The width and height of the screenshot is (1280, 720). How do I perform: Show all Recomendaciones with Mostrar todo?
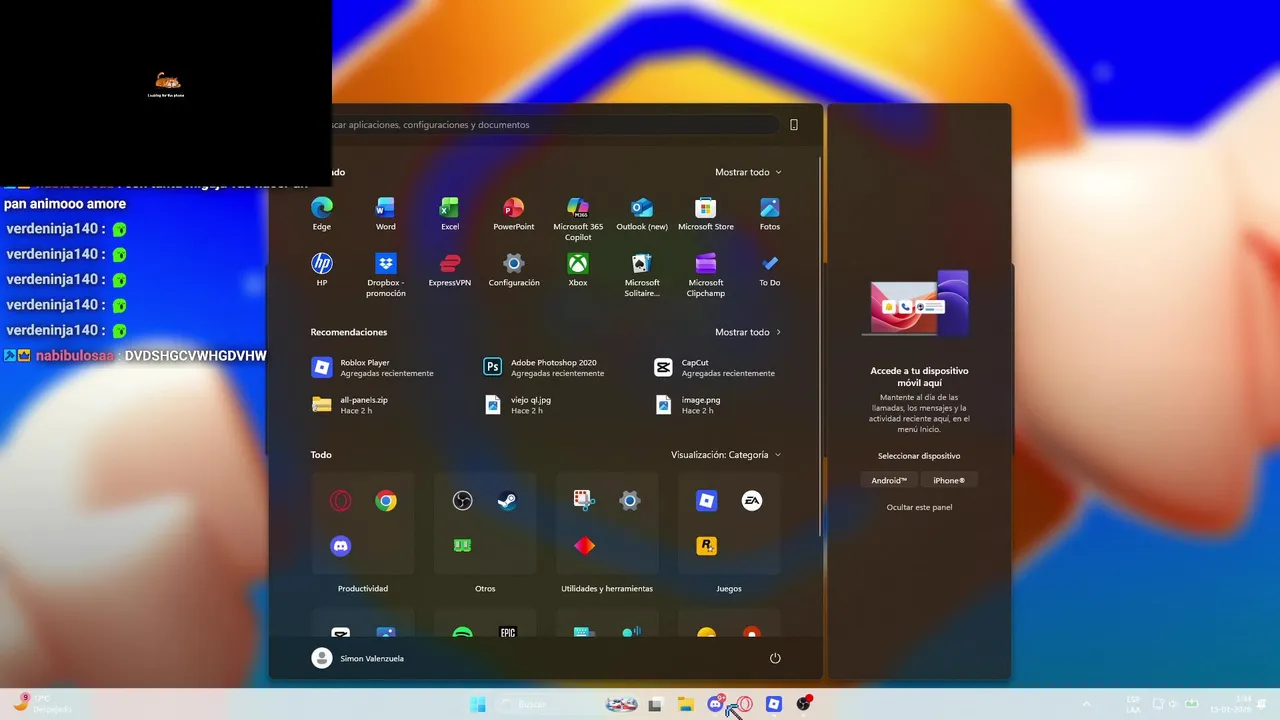(x=748, y=332)
